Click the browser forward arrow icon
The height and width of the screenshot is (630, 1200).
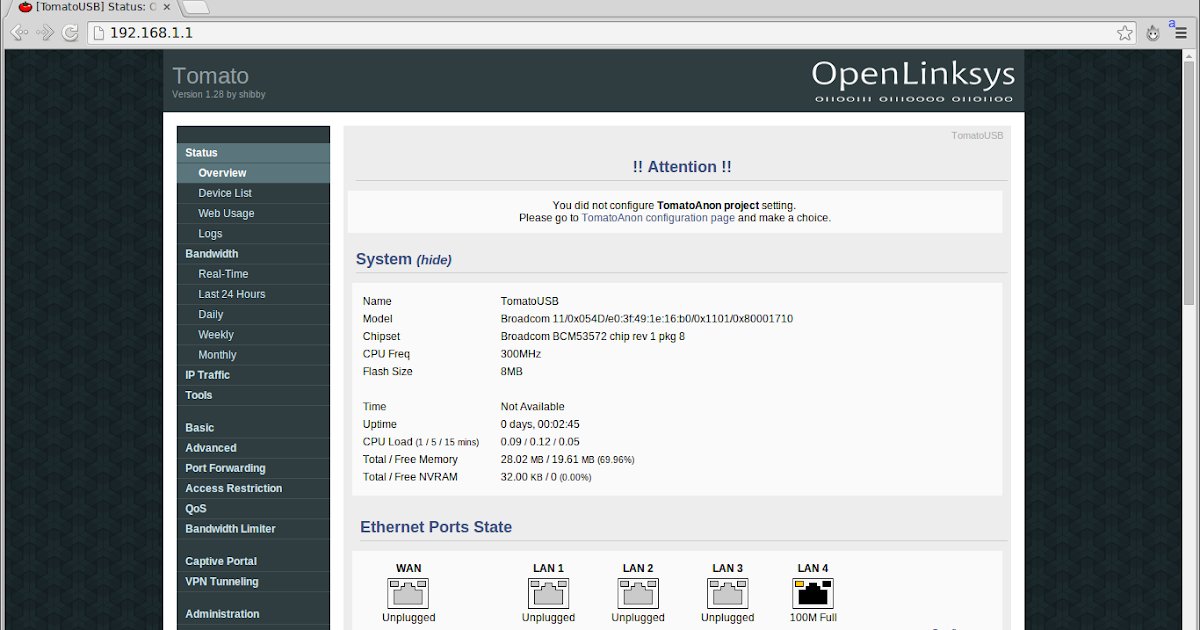45,33
